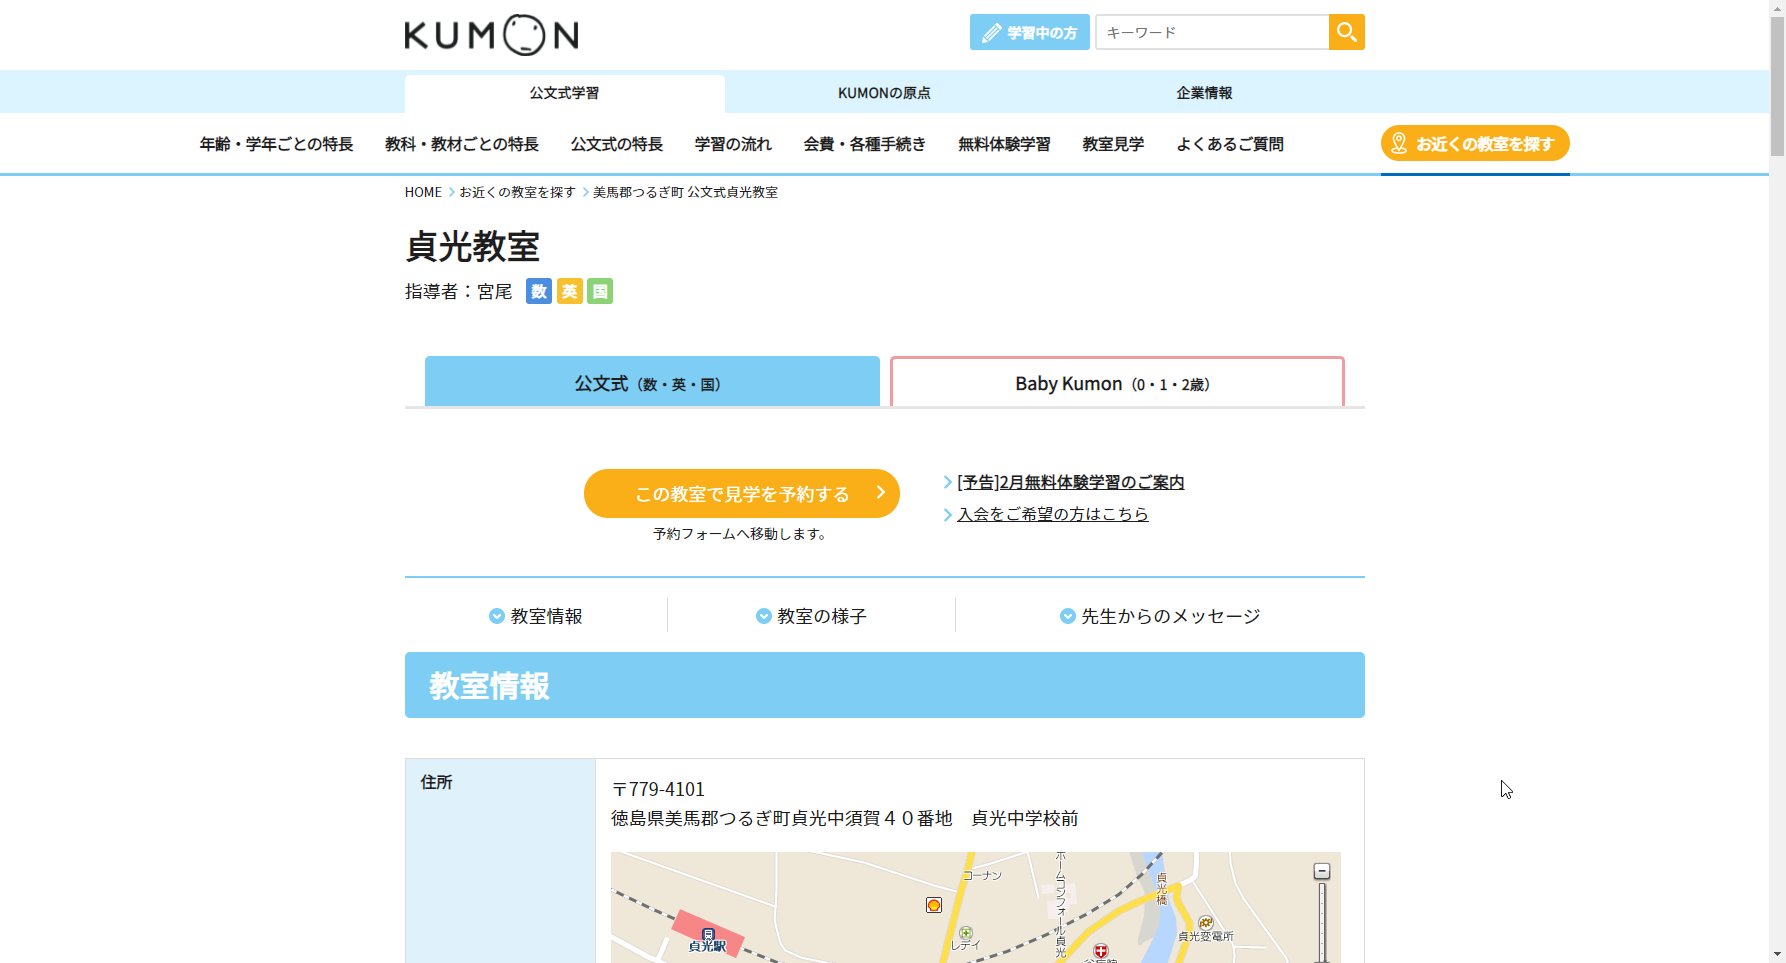This screenshot has height=963, width=1786.
Task: Open 教室見学 menu item
Action: 1113,144
